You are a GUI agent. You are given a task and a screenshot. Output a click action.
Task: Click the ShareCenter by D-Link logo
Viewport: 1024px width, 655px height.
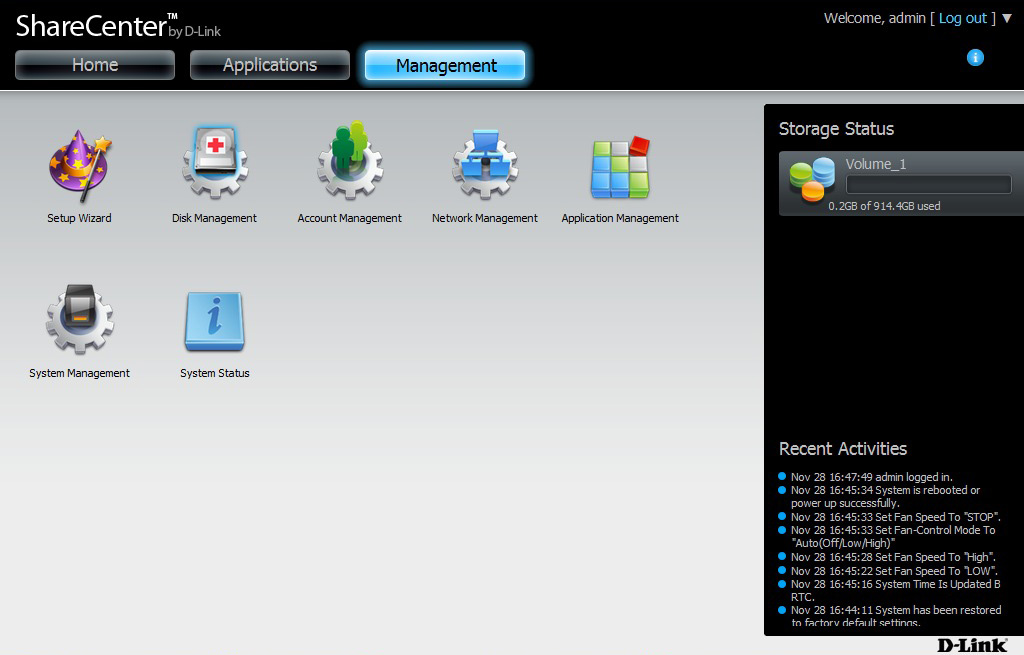point(118,26)
